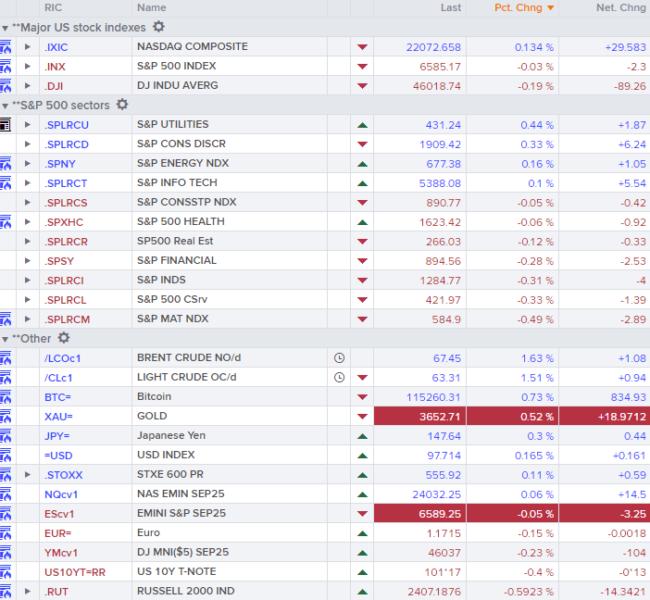The height and width of the screenshot is (600, 650).
Task: Click chart icon in the .INX row
Action: (x=5, y=66)
